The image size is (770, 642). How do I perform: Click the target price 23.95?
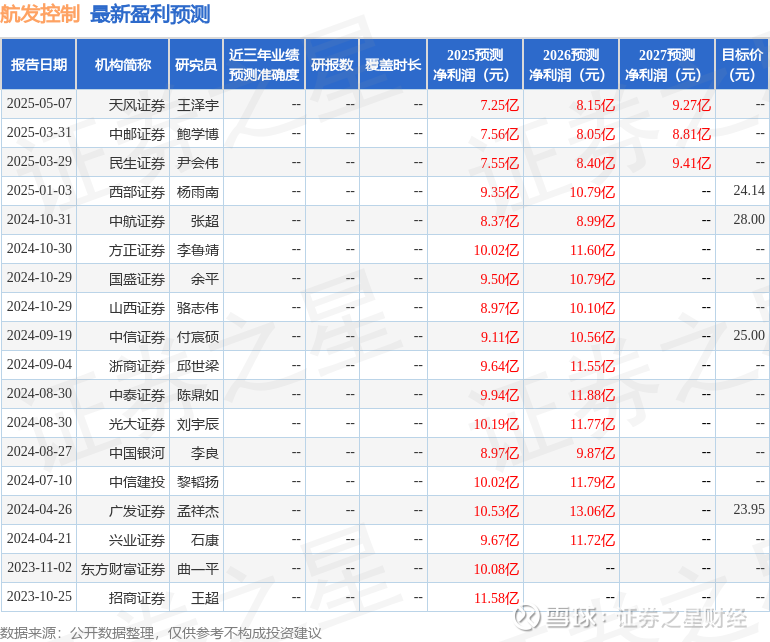tap(749, 509)
